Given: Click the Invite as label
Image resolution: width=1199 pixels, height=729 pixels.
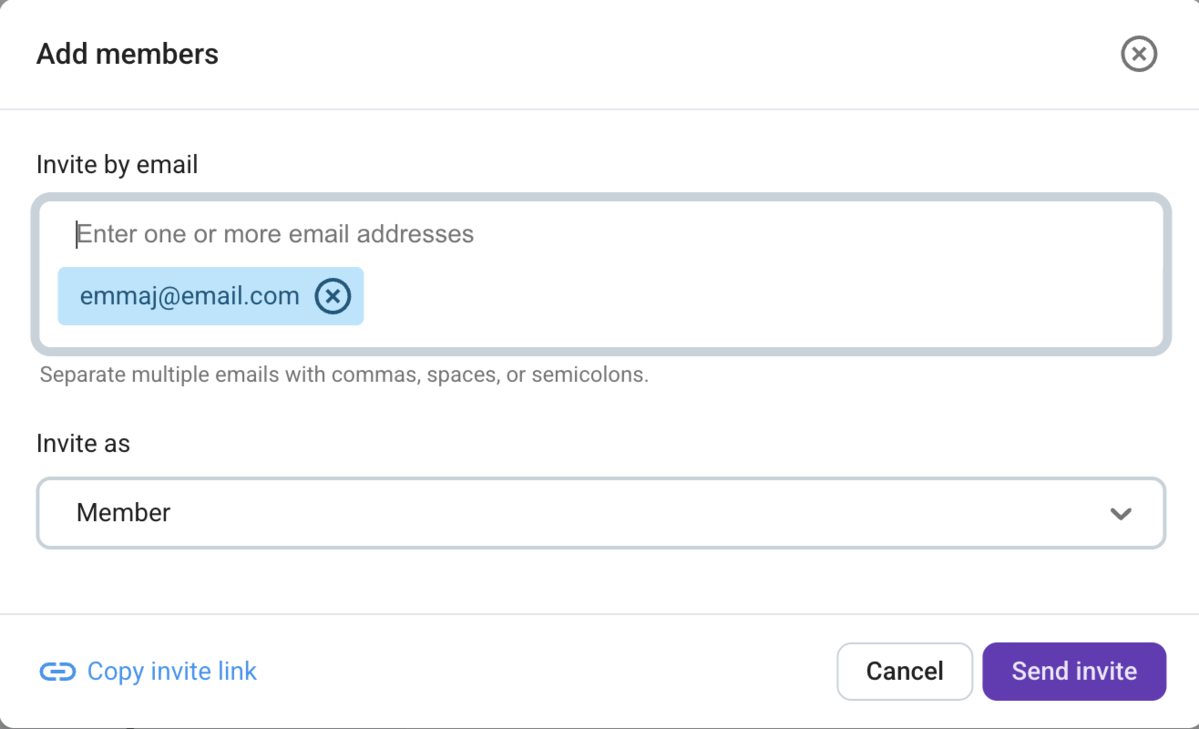Looking at the screenshot, I should (x=83, y=443).
